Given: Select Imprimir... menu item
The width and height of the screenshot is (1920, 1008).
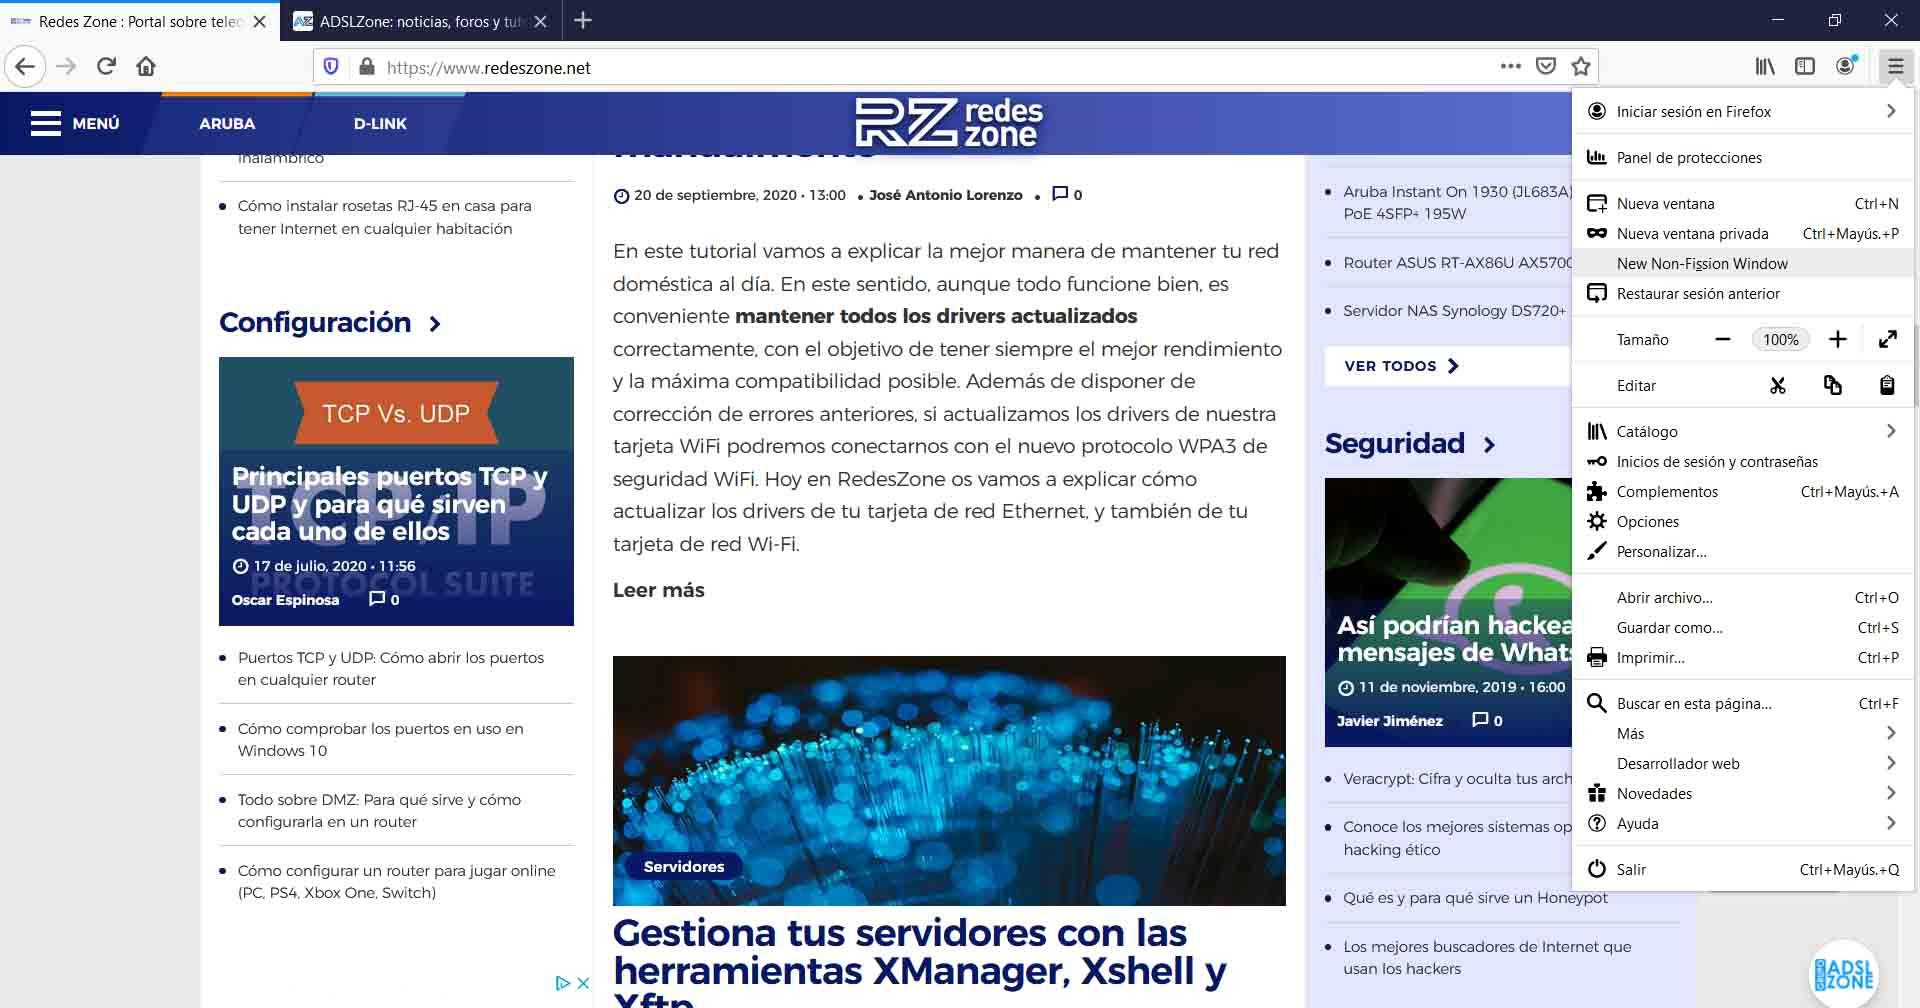Looking at the screenshot, I should tap(1743, 657).
